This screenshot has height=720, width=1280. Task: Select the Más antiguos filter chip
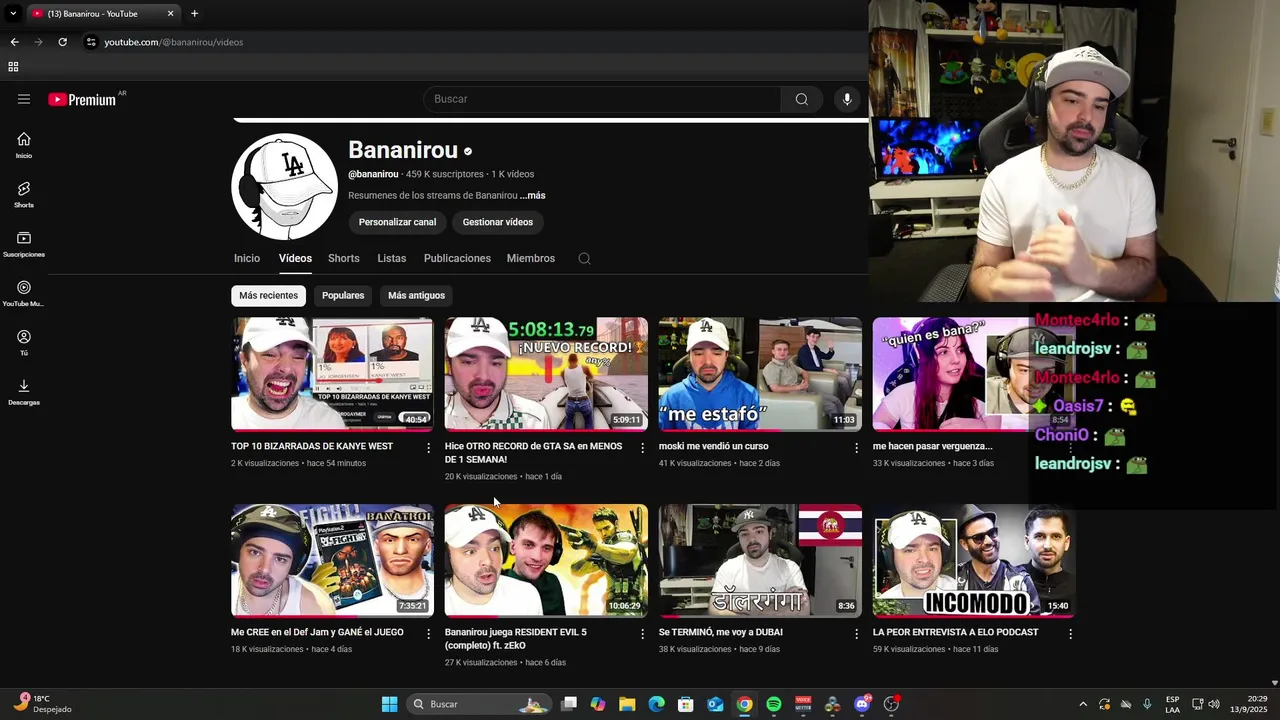pyautogui.click(x=416, y=295)
